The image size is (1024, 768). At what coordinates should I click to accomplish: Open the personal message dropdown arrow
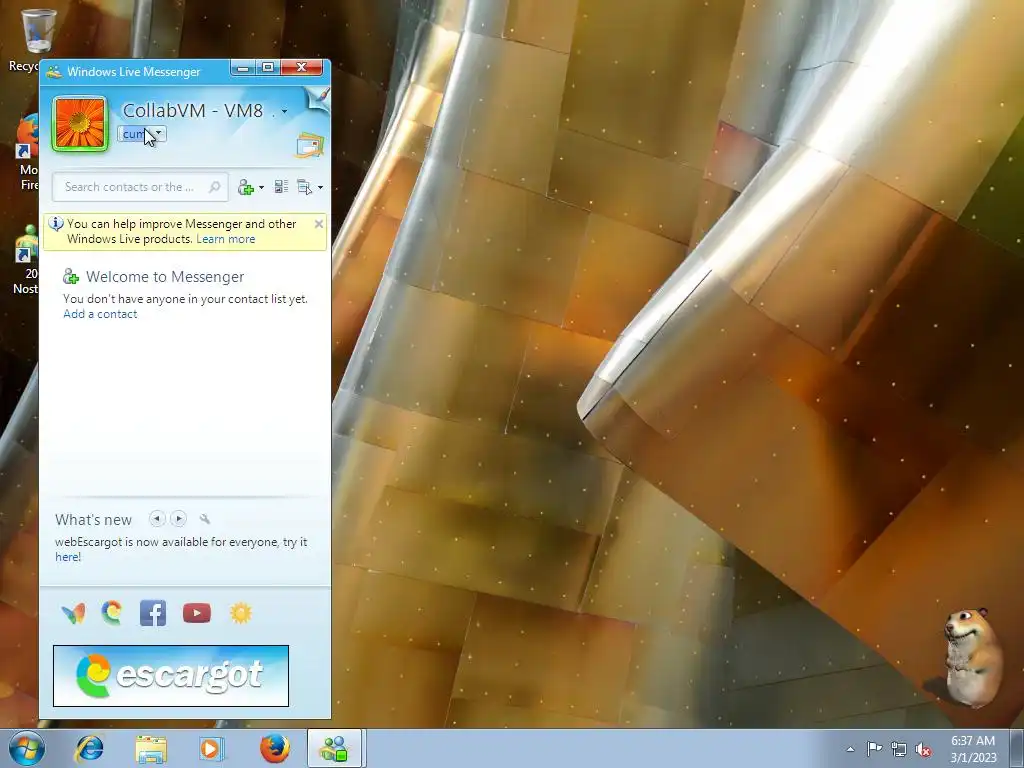click(159, 133)
